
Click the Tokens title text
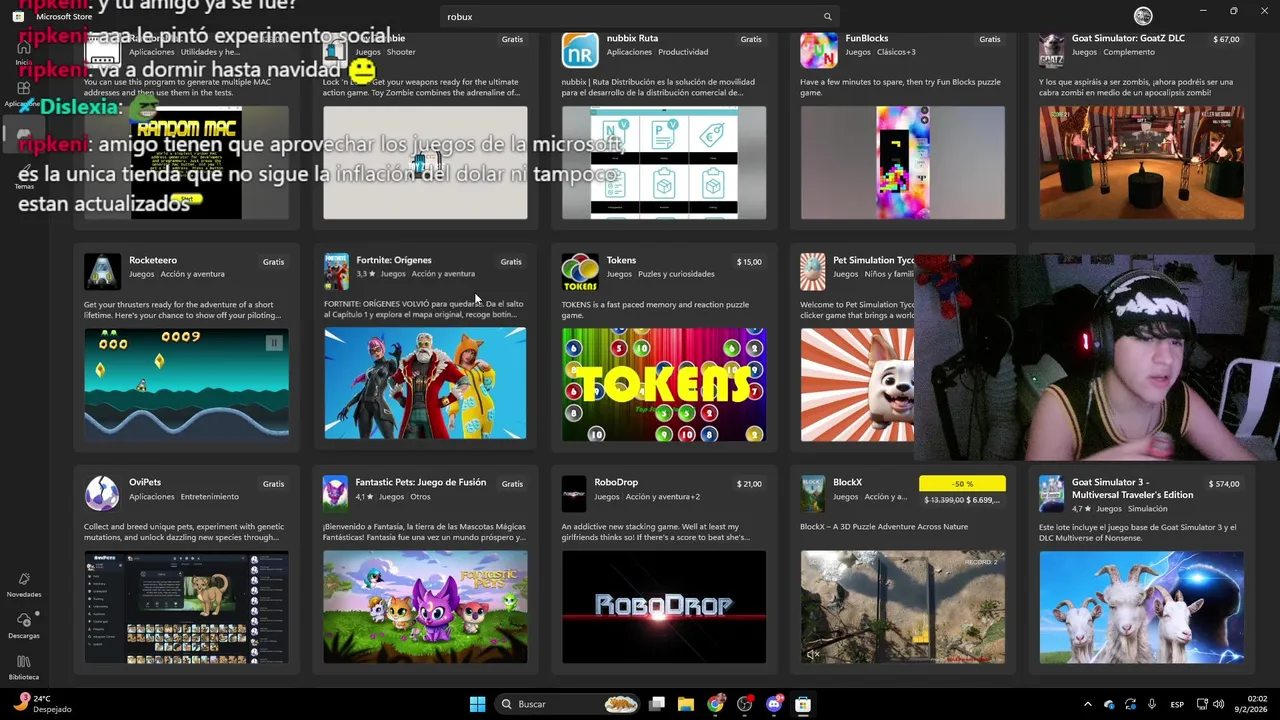tap(621, 260)
